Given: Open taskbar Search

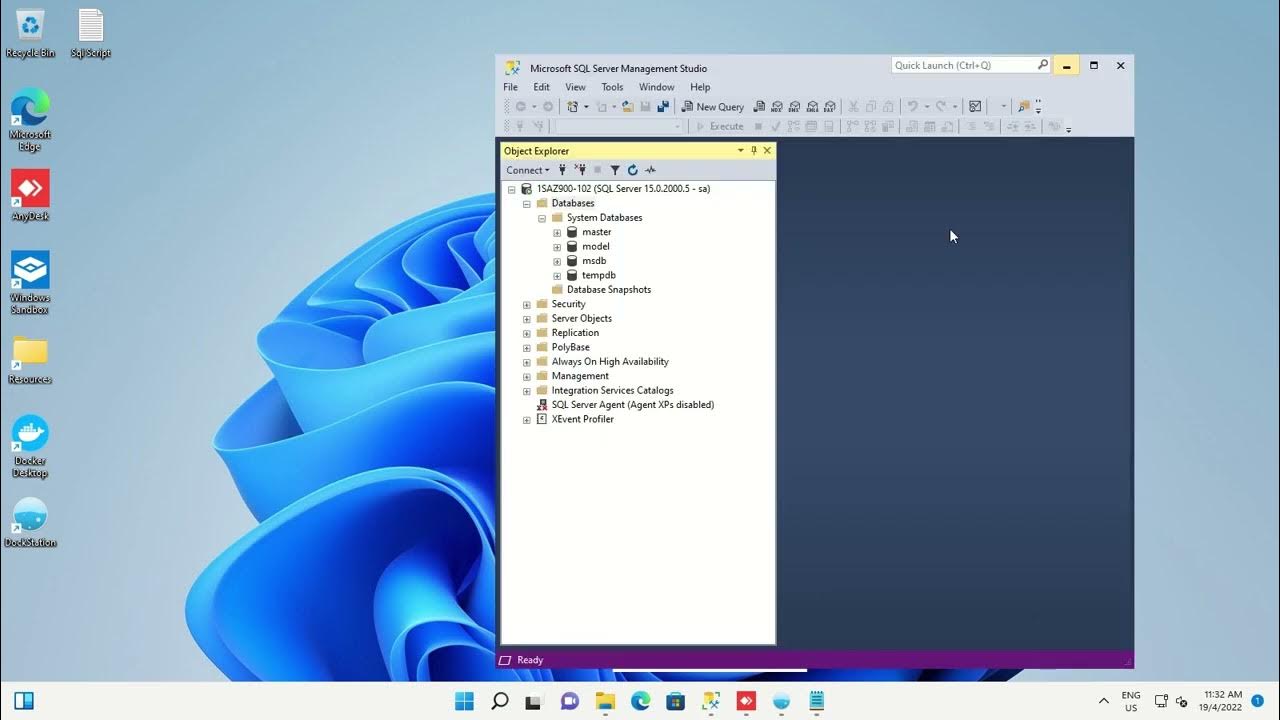Looking at the screenshot, I should [500, 701].
